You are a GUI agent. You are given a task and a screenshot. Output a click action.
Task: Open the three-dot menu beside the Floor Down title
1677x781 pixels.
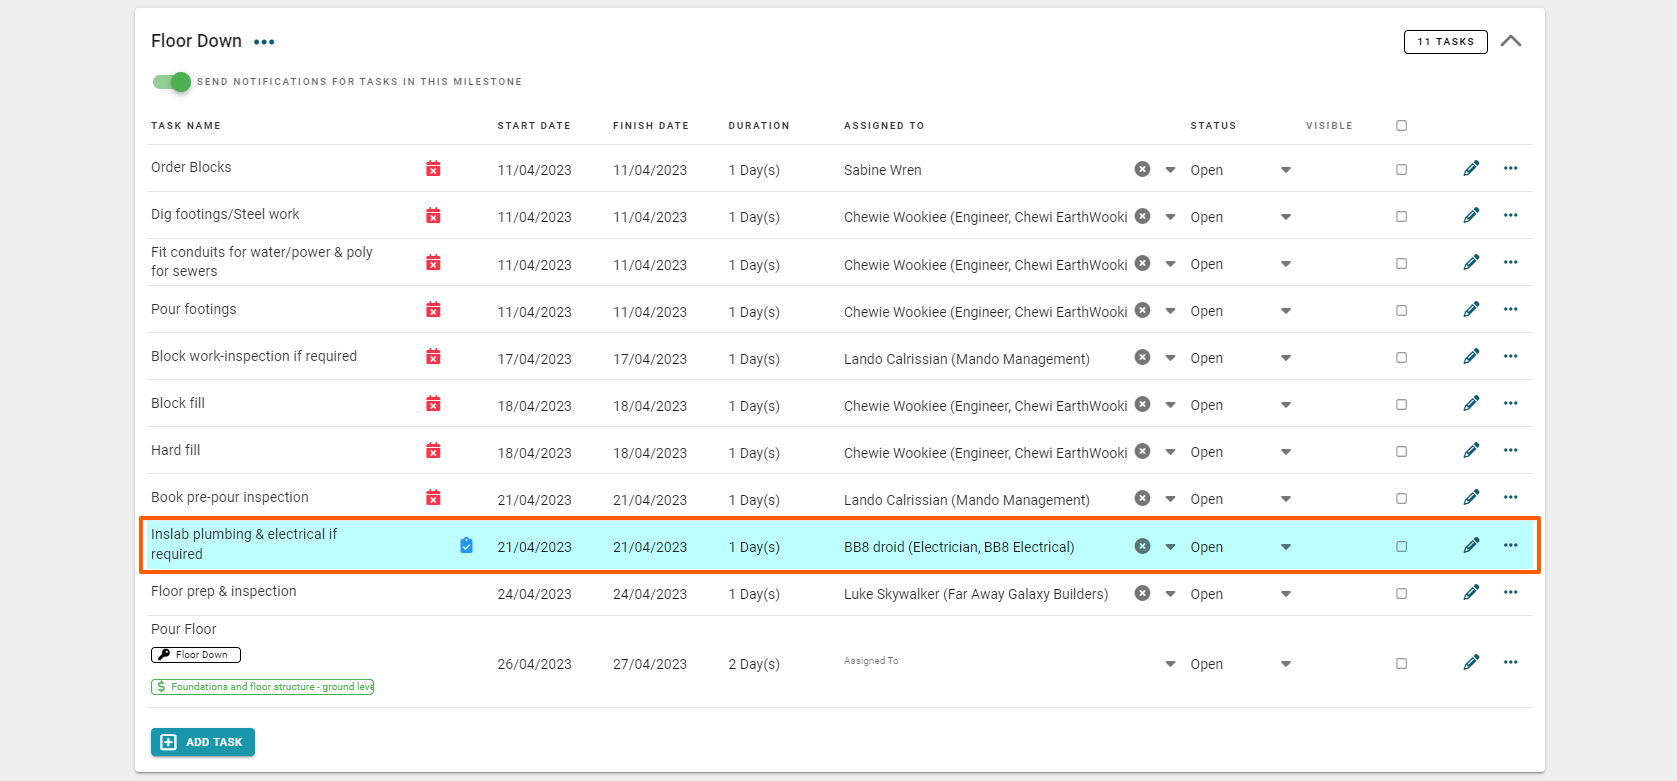point(264,42)
